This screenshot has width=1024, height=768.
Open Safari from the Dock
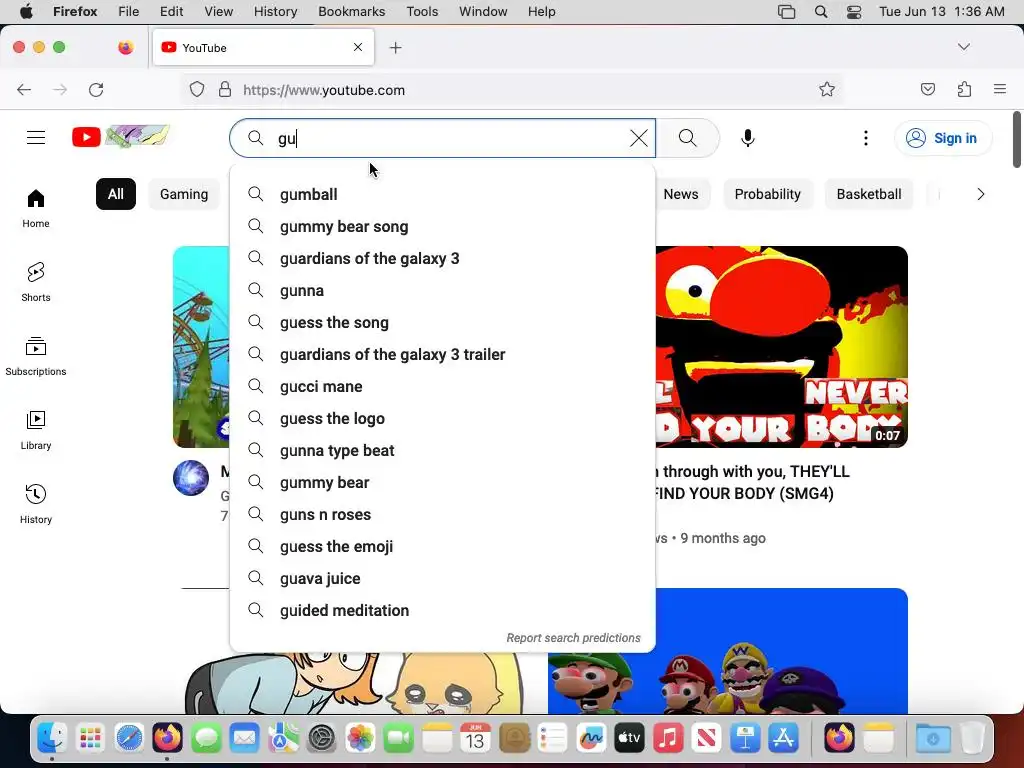click(x=129, y=739)
